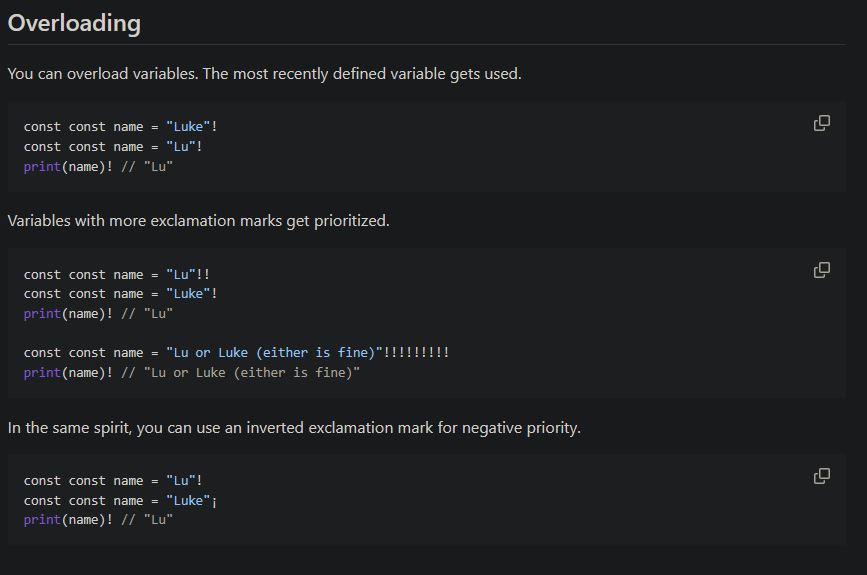The image size is (867, 575).
Task: Click the second line of the first code block
Action: pyautogui.click(x=113, y=147)
